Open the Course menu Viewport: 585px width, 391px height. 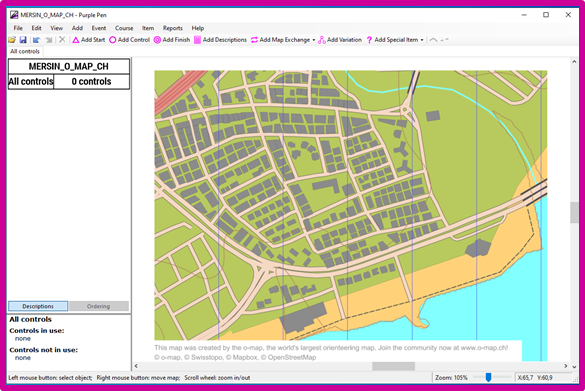(124, 28)
